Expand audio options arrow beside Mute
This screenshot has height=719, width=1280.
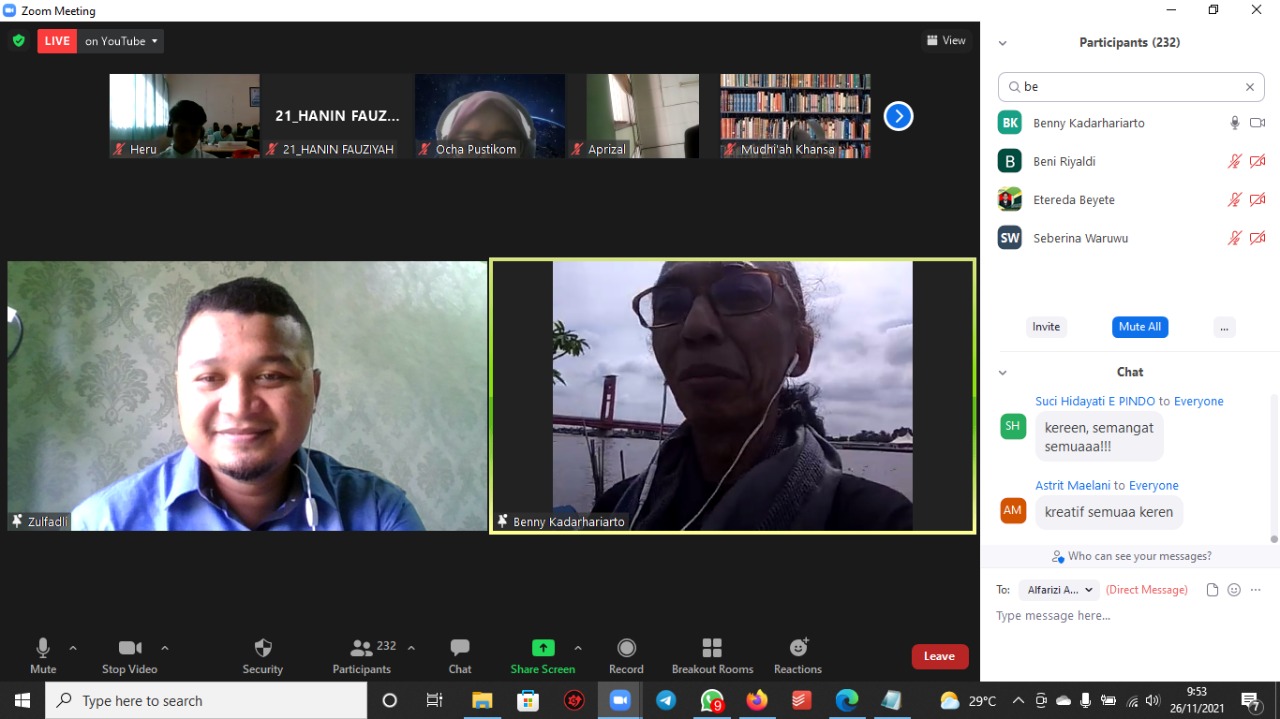pos(73,648)
